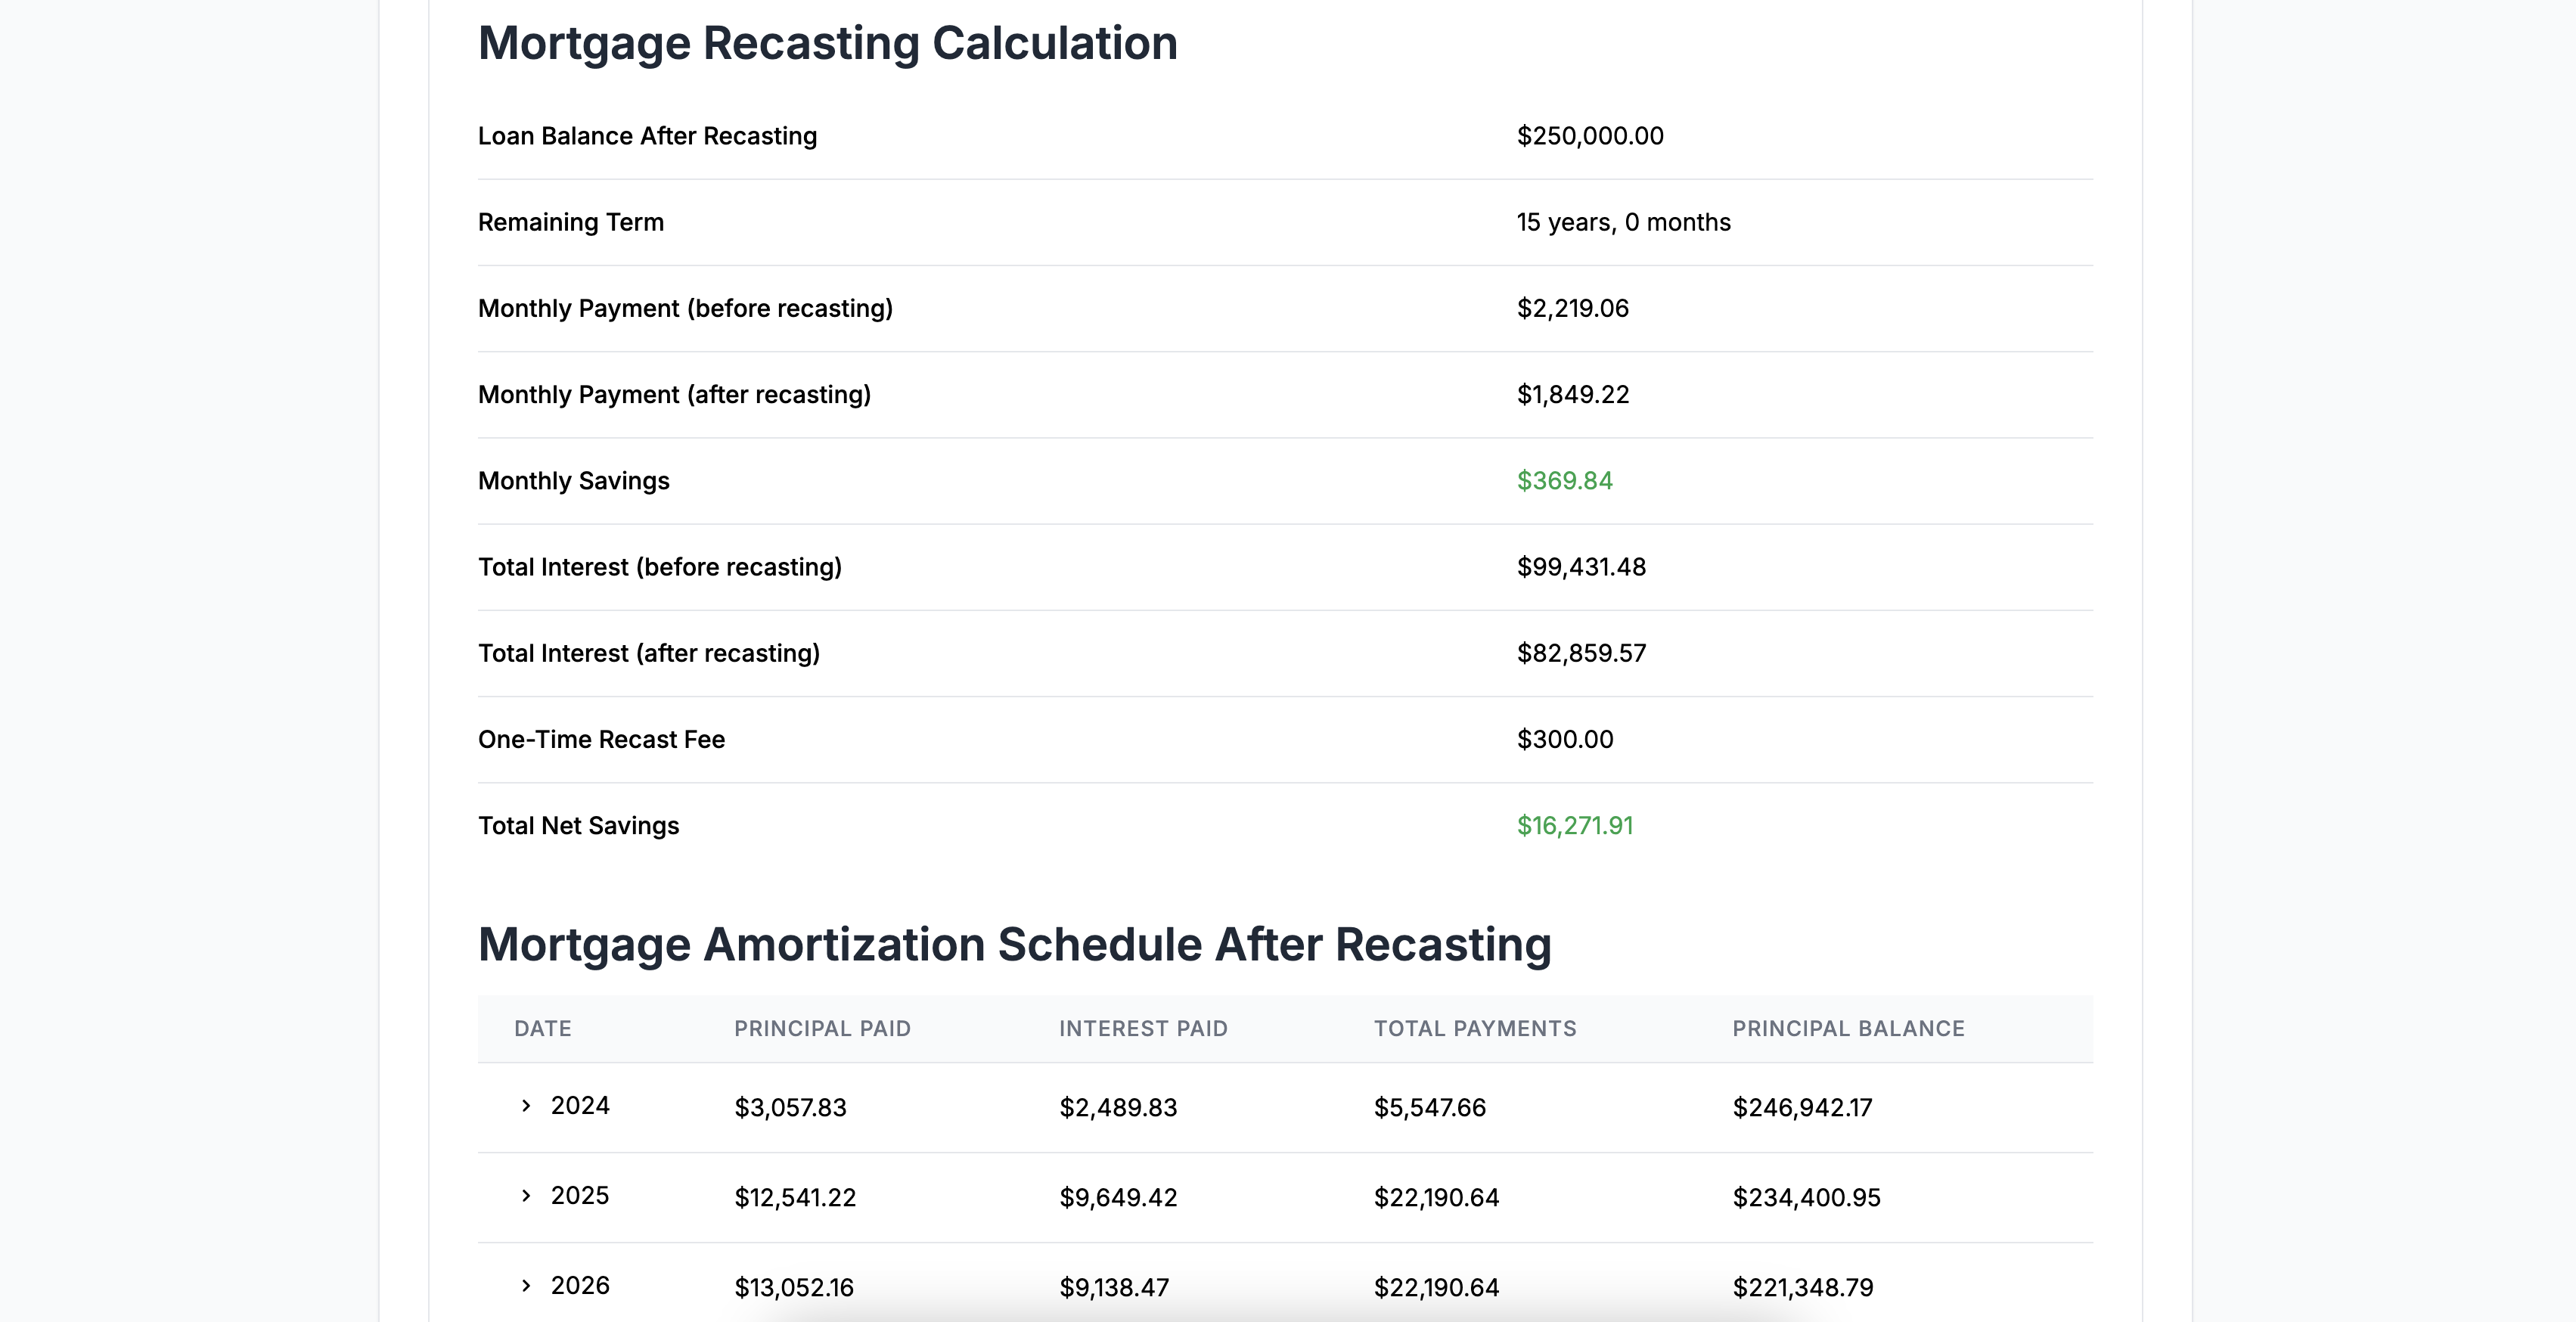Expand the 2026 amortization row
This screenshot has width=2576, height=1322.
[582, 1286]
